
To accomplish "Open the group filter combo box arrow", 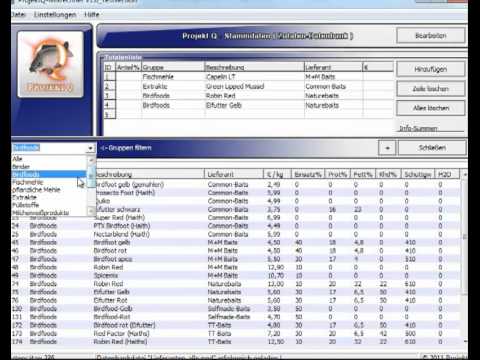I will [90, 148].
